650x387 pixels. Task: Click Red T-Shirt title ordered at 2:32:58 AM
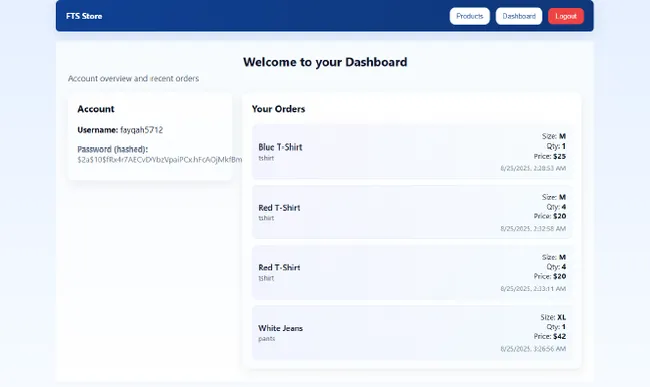[279, 208]
